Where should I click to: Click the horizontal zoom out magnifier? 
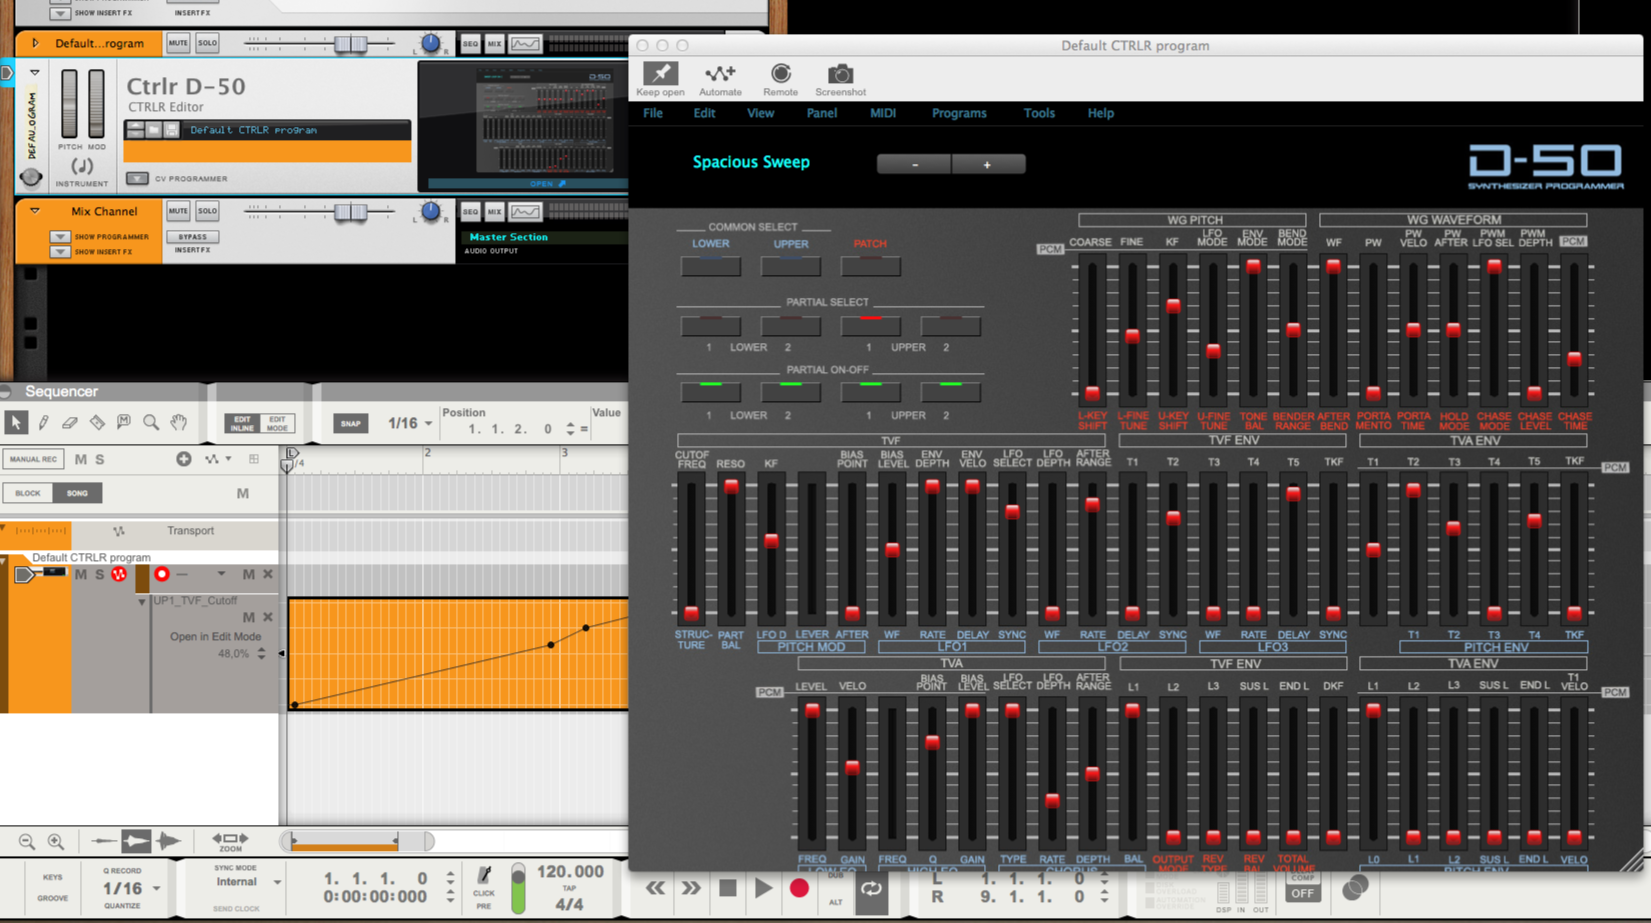[x=27, y=842]
